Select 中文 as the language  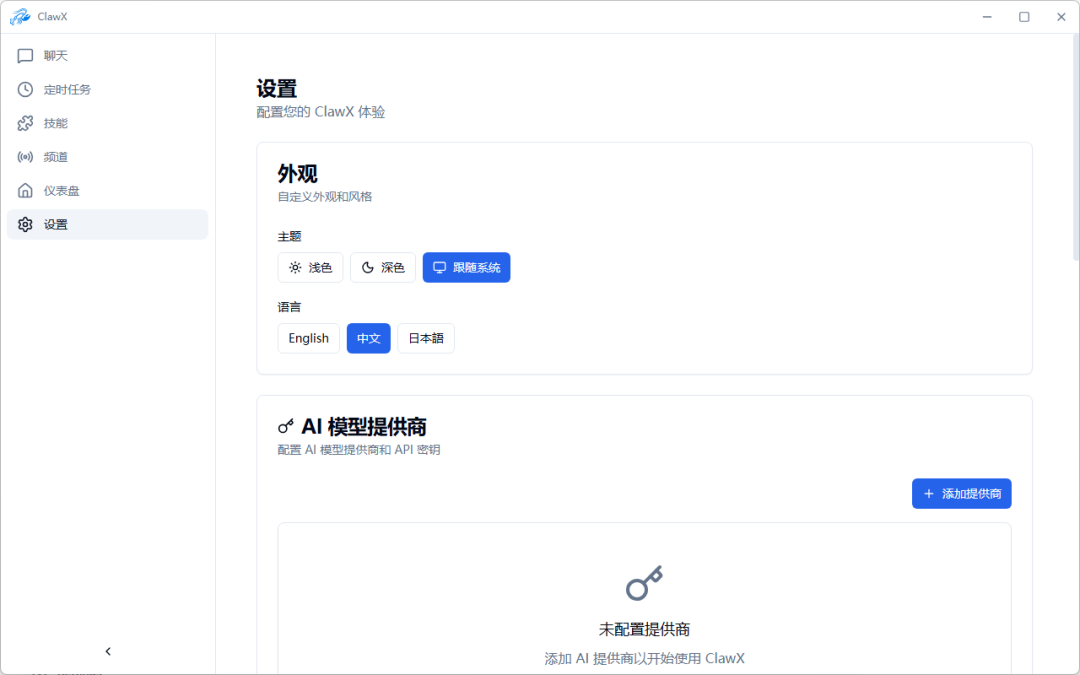point(368,338)
